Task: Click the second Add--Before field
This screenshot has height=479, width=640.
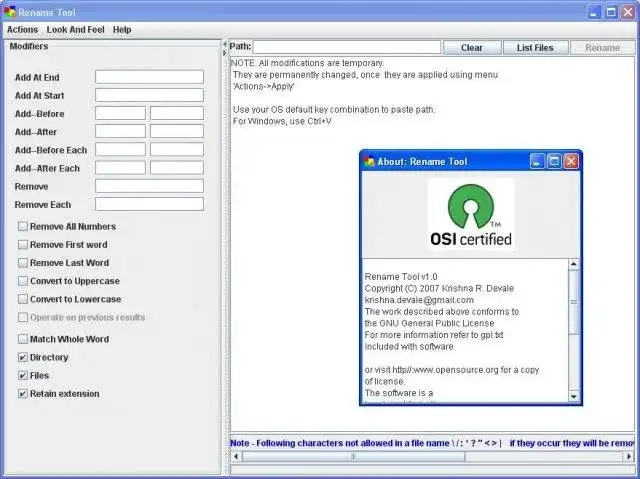Action: pos(177,113)
